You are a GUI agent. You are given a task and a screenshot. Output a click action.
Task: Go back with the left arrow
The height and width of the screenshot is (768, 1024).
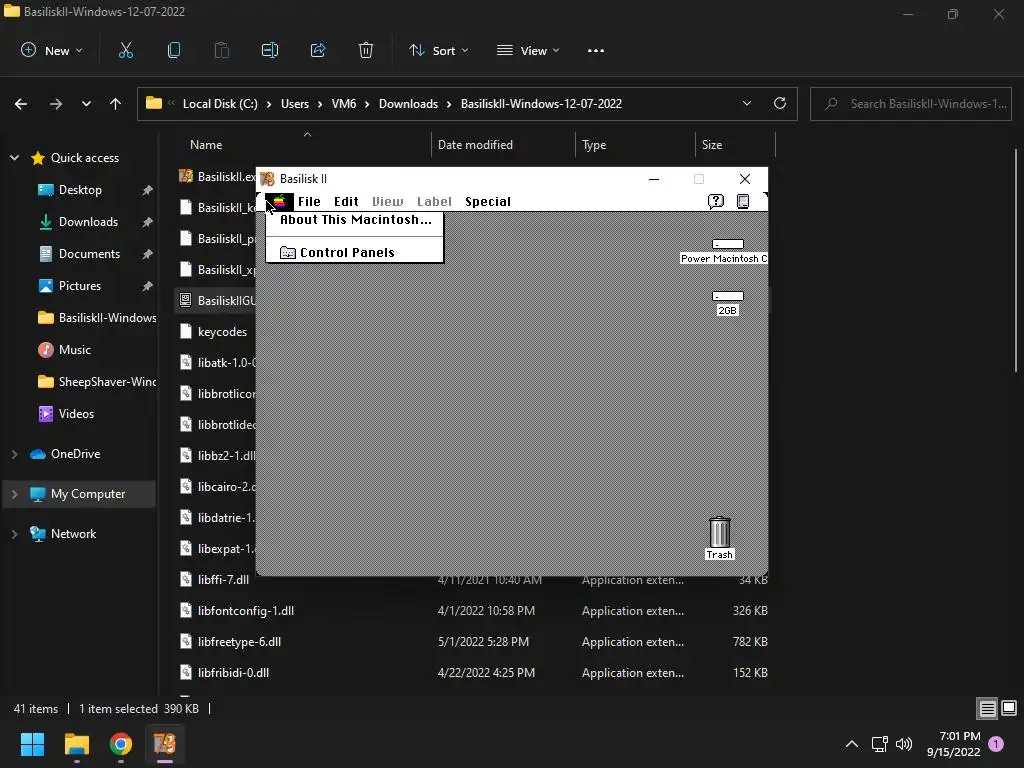[21, 104]
